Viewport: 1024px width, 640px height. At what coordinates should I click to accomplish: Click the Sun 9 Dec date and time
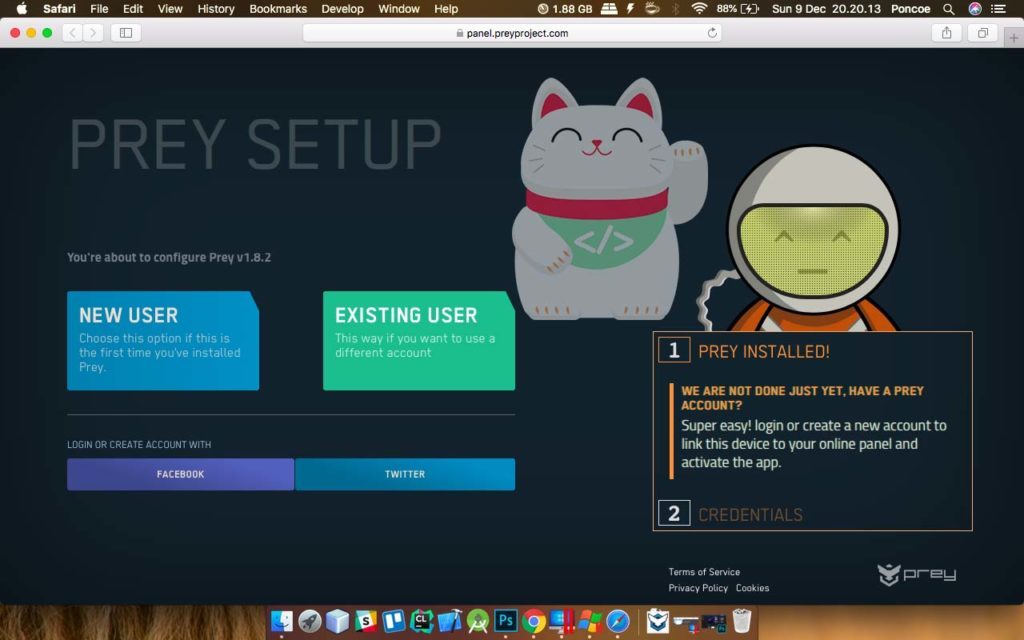coord(826,8)
